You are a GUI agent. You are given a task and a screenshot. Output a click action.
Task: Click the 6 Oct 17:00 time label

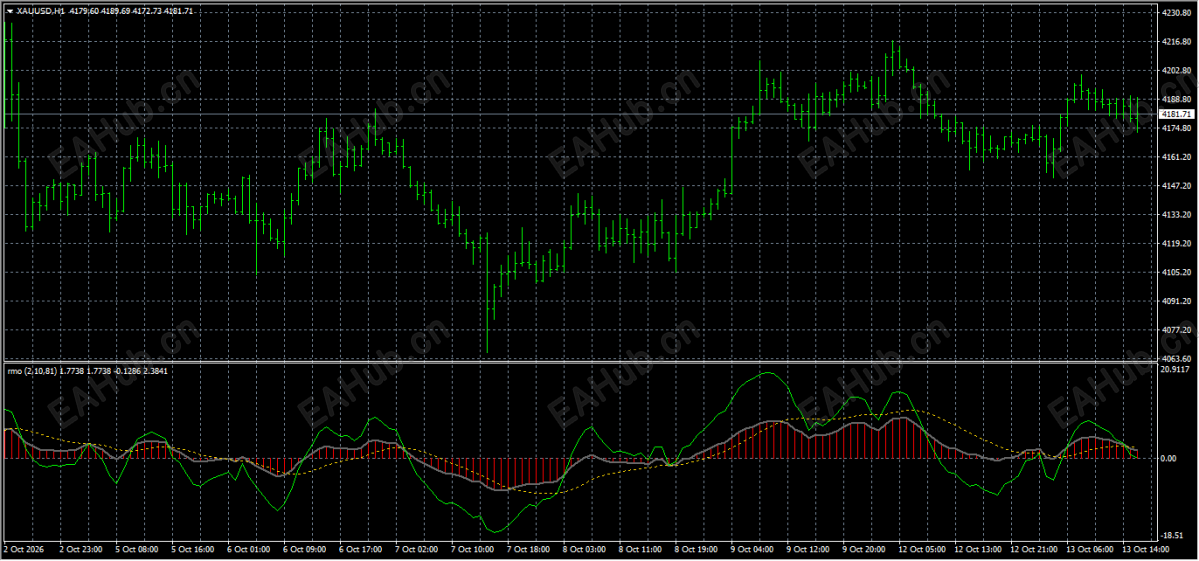point(360,549)
